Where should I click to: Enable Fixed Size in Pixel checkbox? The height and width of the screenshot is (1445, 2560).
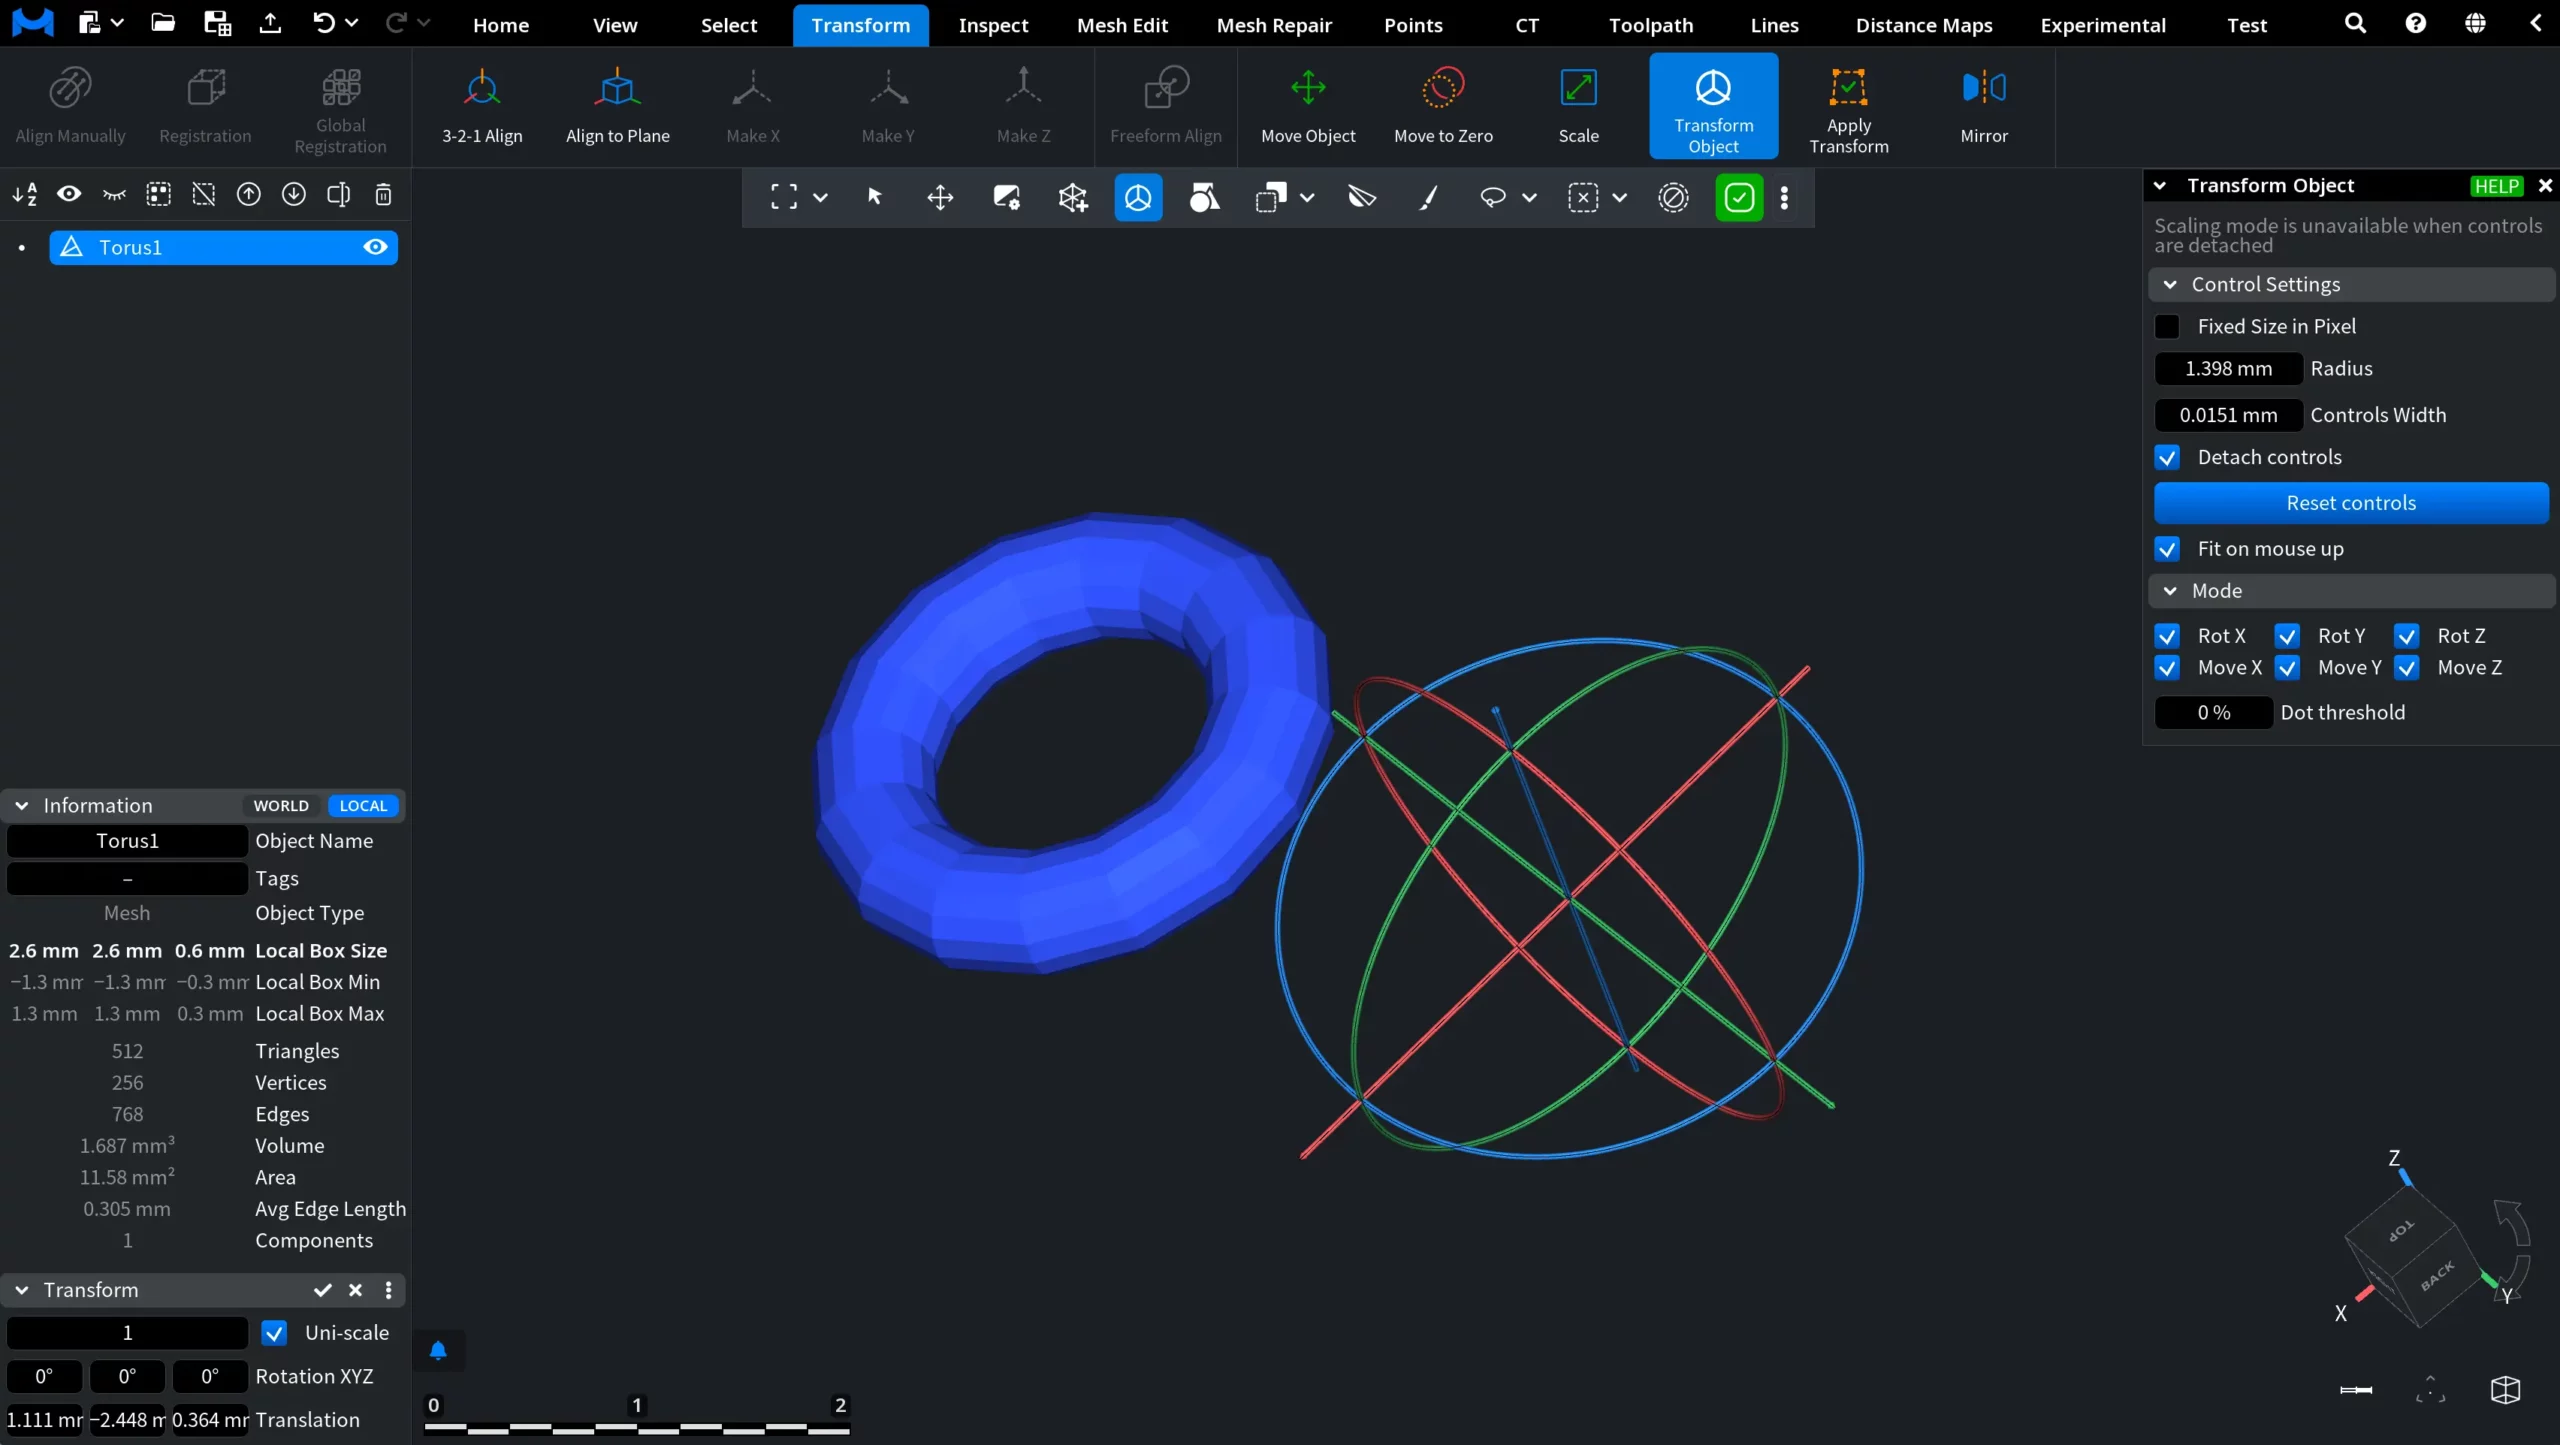point(2167,327)
